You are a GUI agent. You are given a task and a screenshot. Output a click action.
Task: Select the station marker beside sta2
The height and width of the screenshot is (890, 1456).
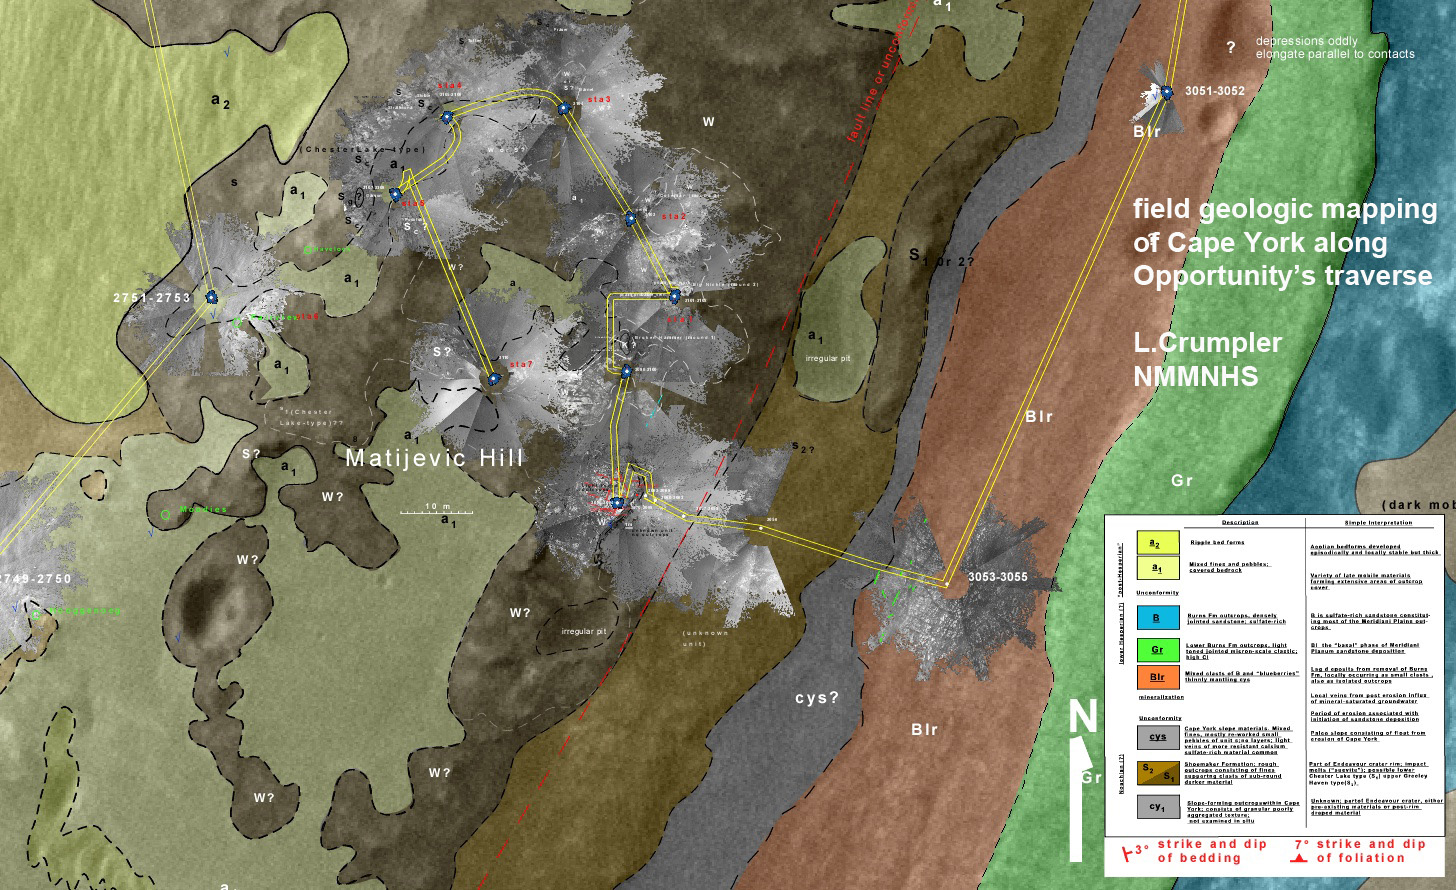pos(631,219)
